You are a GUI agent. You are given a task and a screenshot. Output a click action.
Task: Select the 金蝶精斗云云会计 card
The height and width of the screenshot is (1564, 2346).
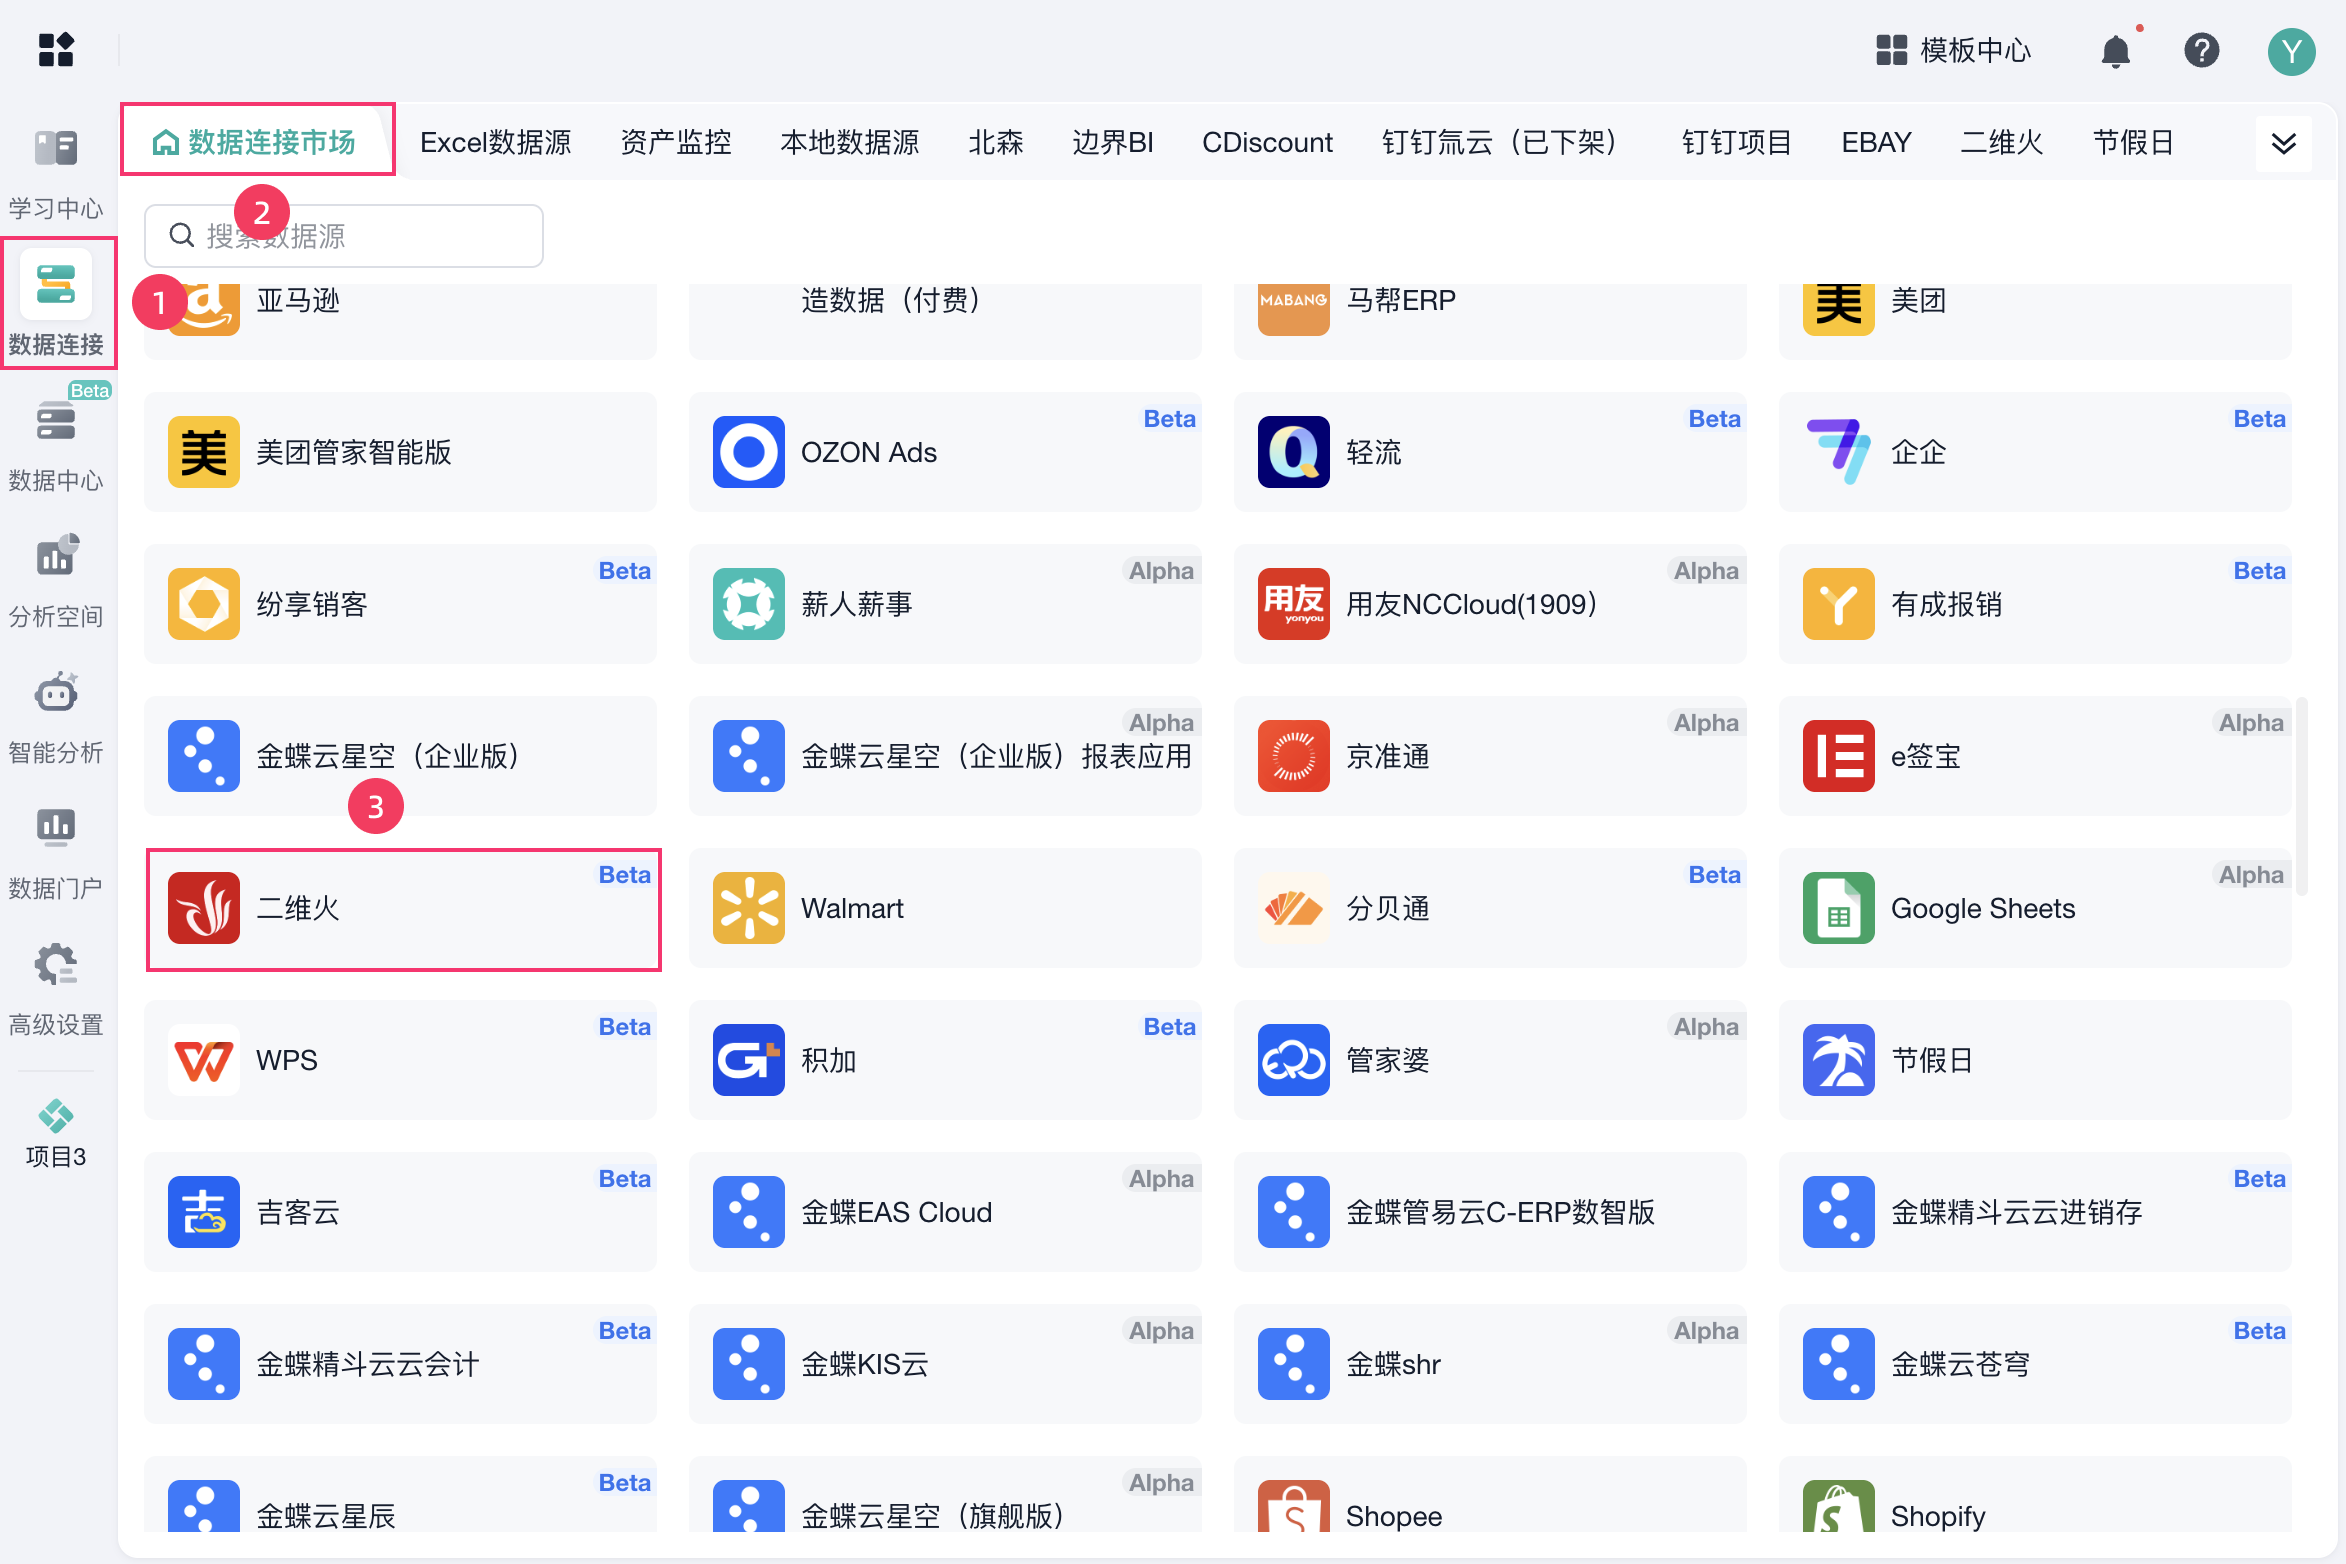[x=400, y=1364]
